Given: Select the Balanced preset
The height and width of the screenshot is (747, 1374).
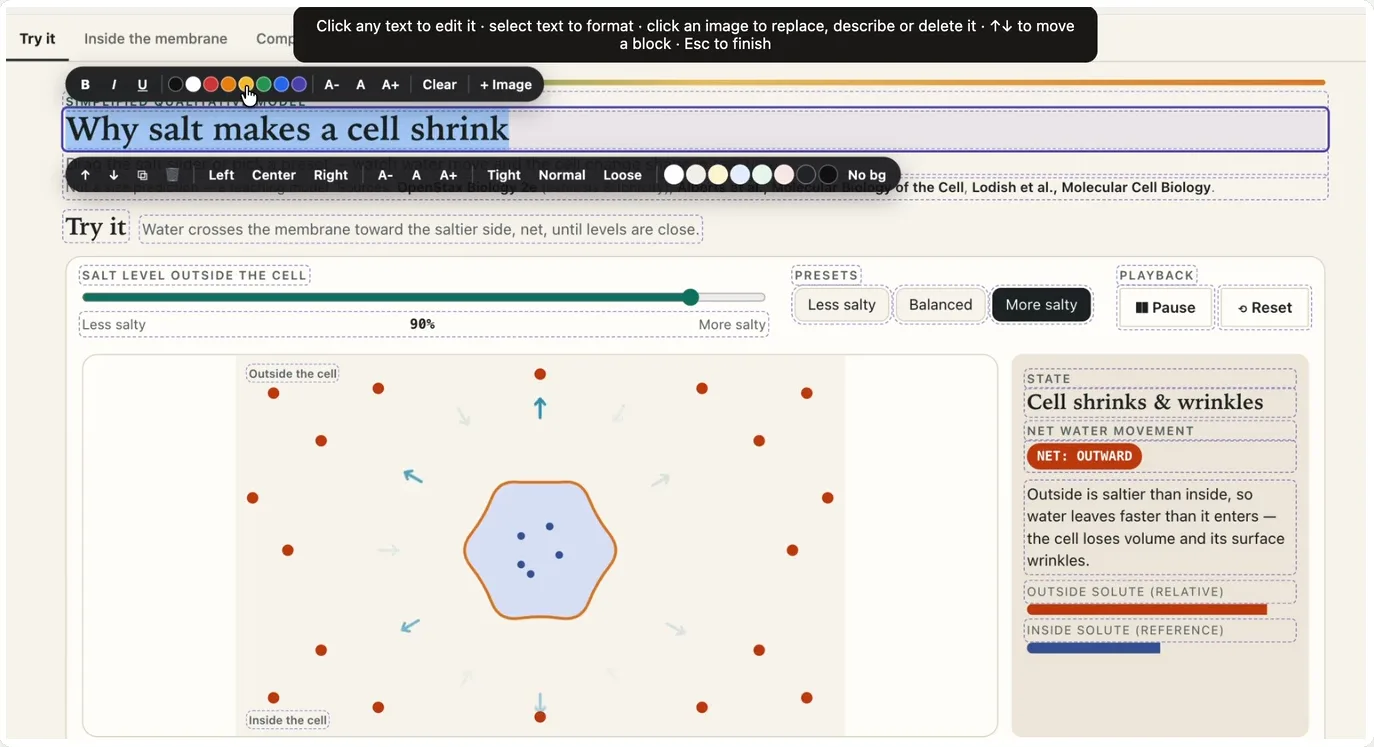Looking at the screenshot, I should coord(940,305).
